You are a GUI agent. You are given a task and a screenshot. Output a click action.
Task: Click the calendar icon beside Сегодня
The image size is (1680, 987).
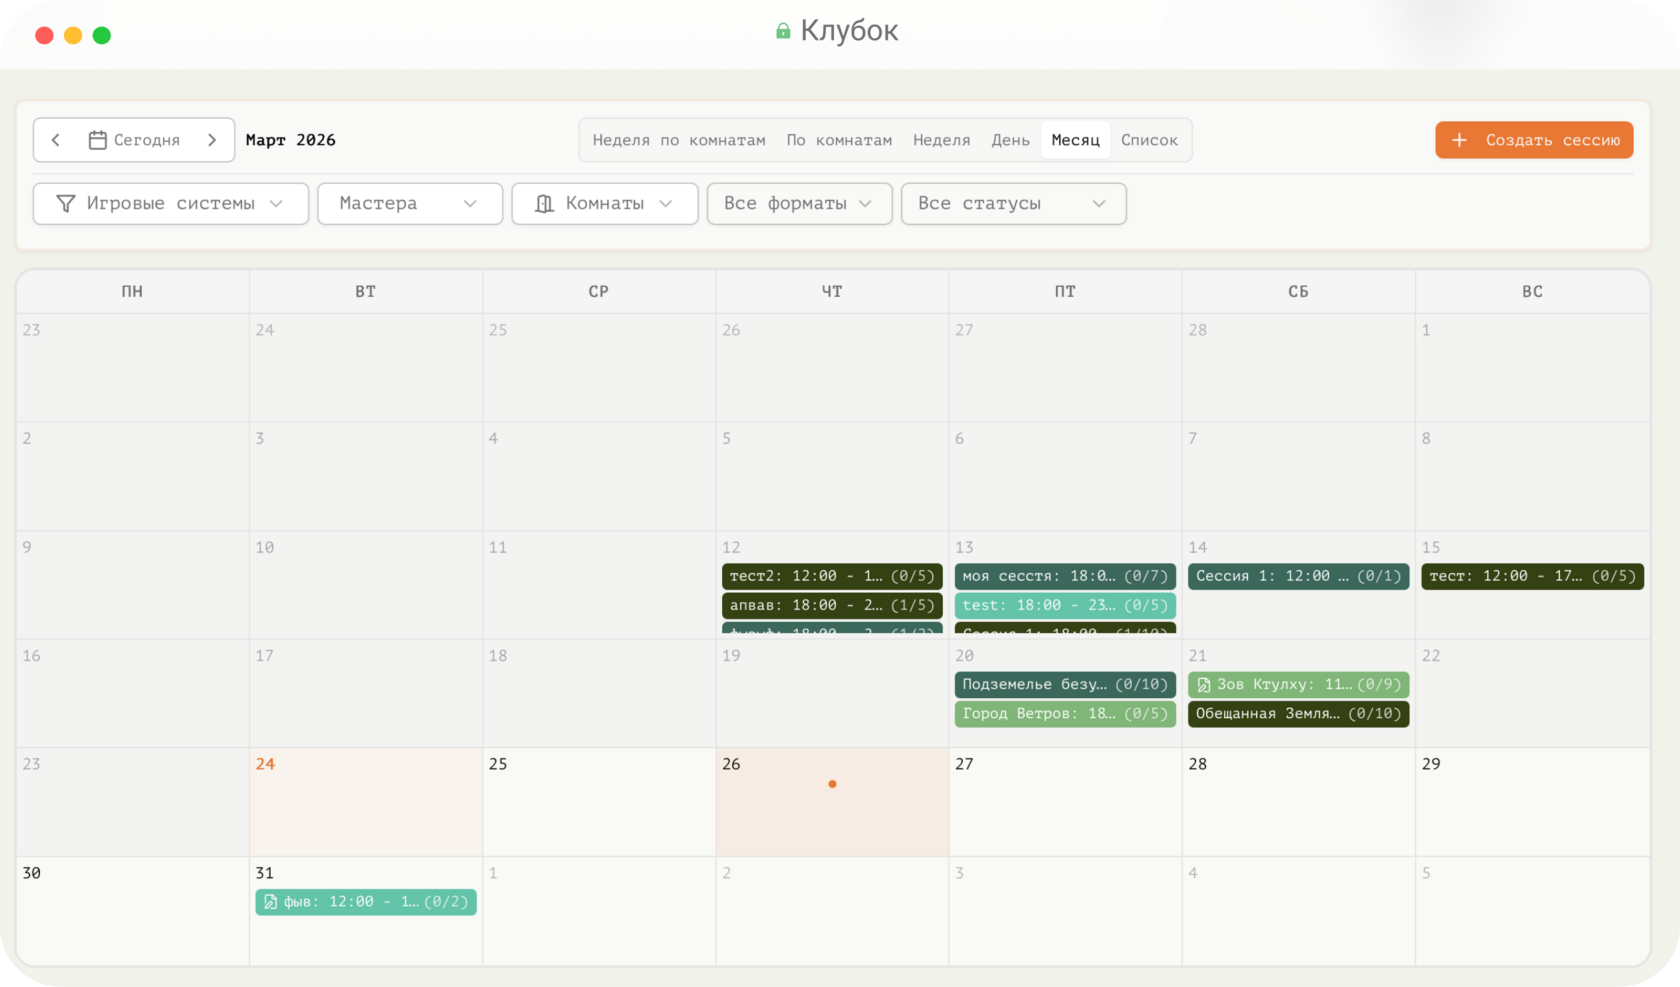[x=97, y=140]
